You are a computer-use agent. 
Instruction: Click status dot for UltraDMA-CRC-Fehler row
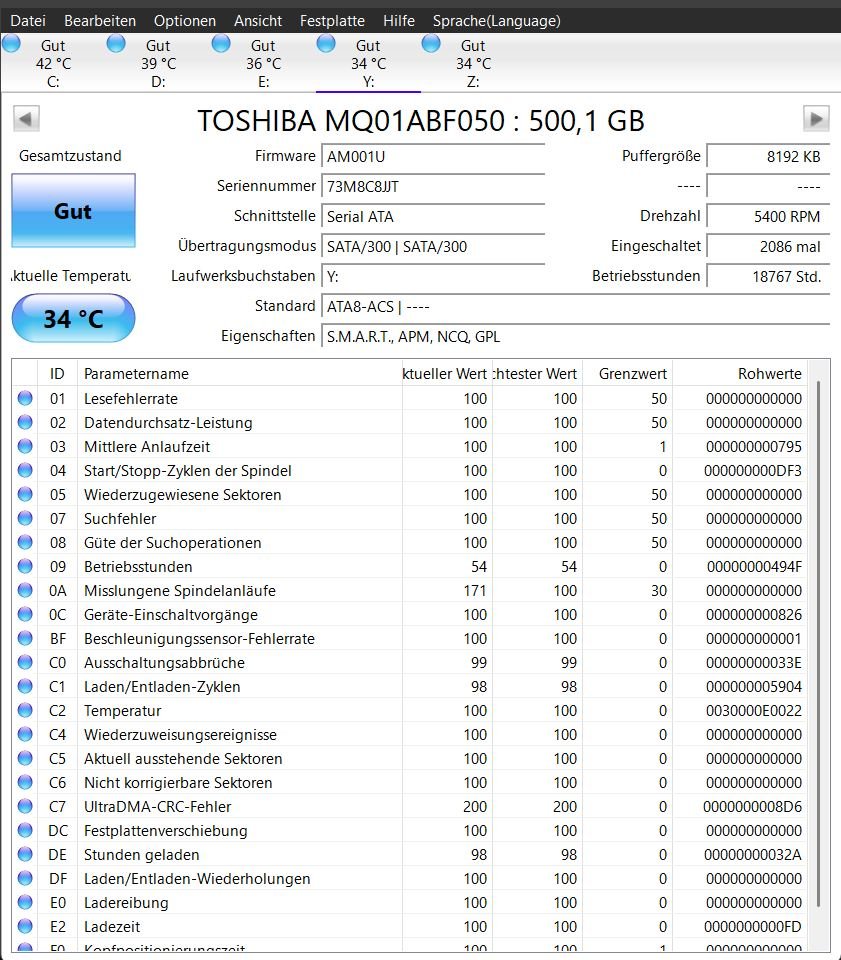(25, 806)
